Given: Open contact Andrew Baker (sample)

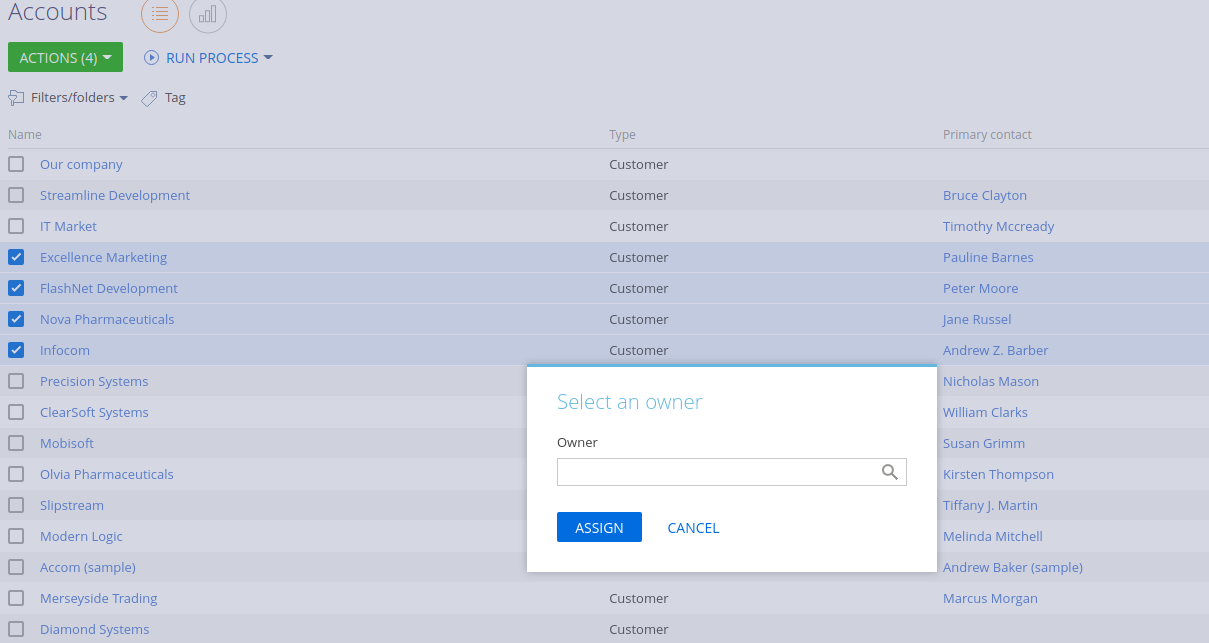Looking at the screenshot, I should coord(1013,567).
